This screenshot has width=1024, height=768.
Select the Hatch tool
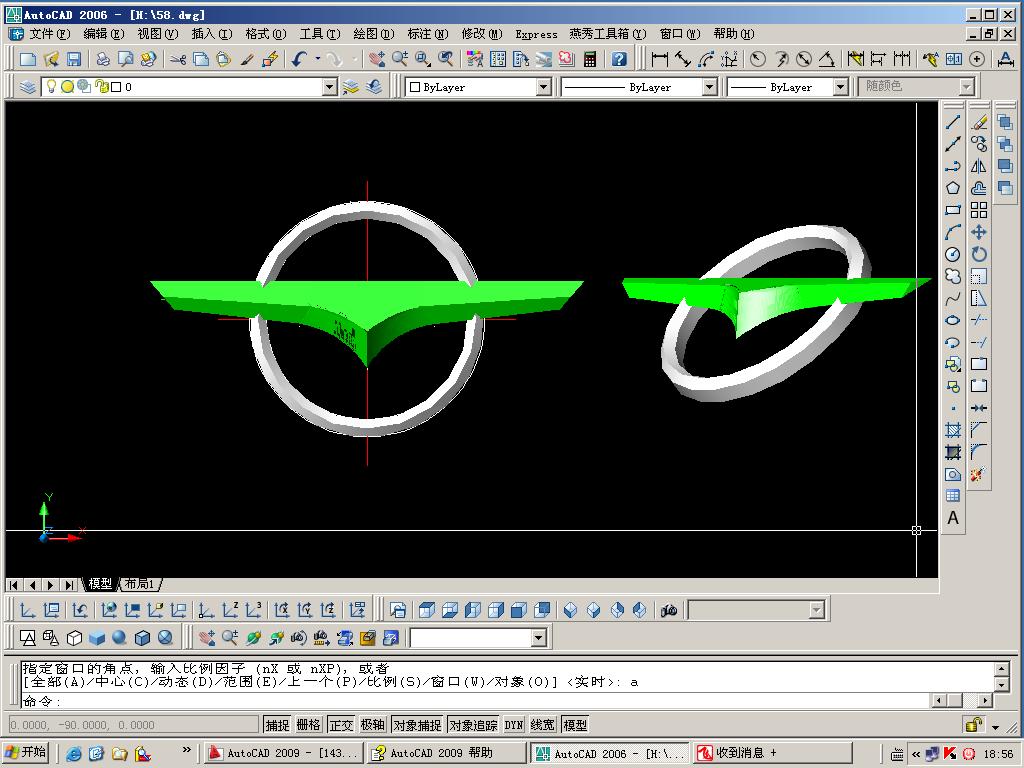click(953, 430)
